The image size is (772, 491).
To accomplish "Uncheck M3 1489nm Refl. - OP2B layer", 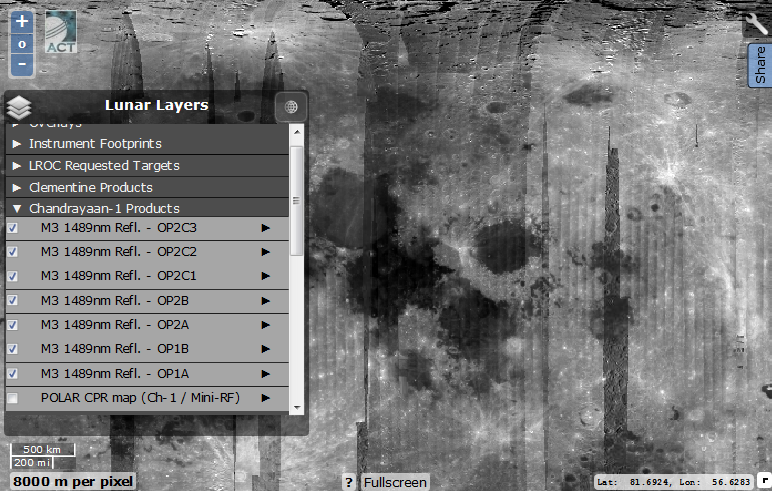I will (x=13, y=300).
